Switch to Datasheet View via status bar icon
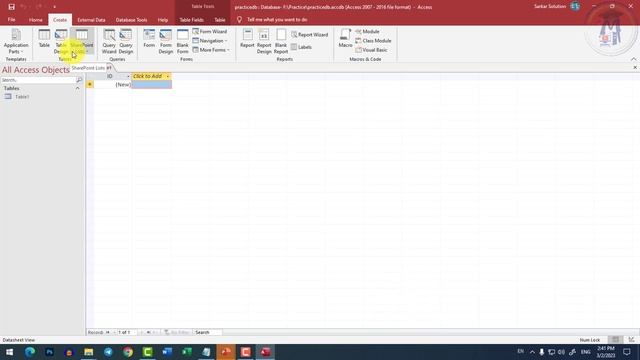This screenshot has width=640, height=360. coord(616,340)
